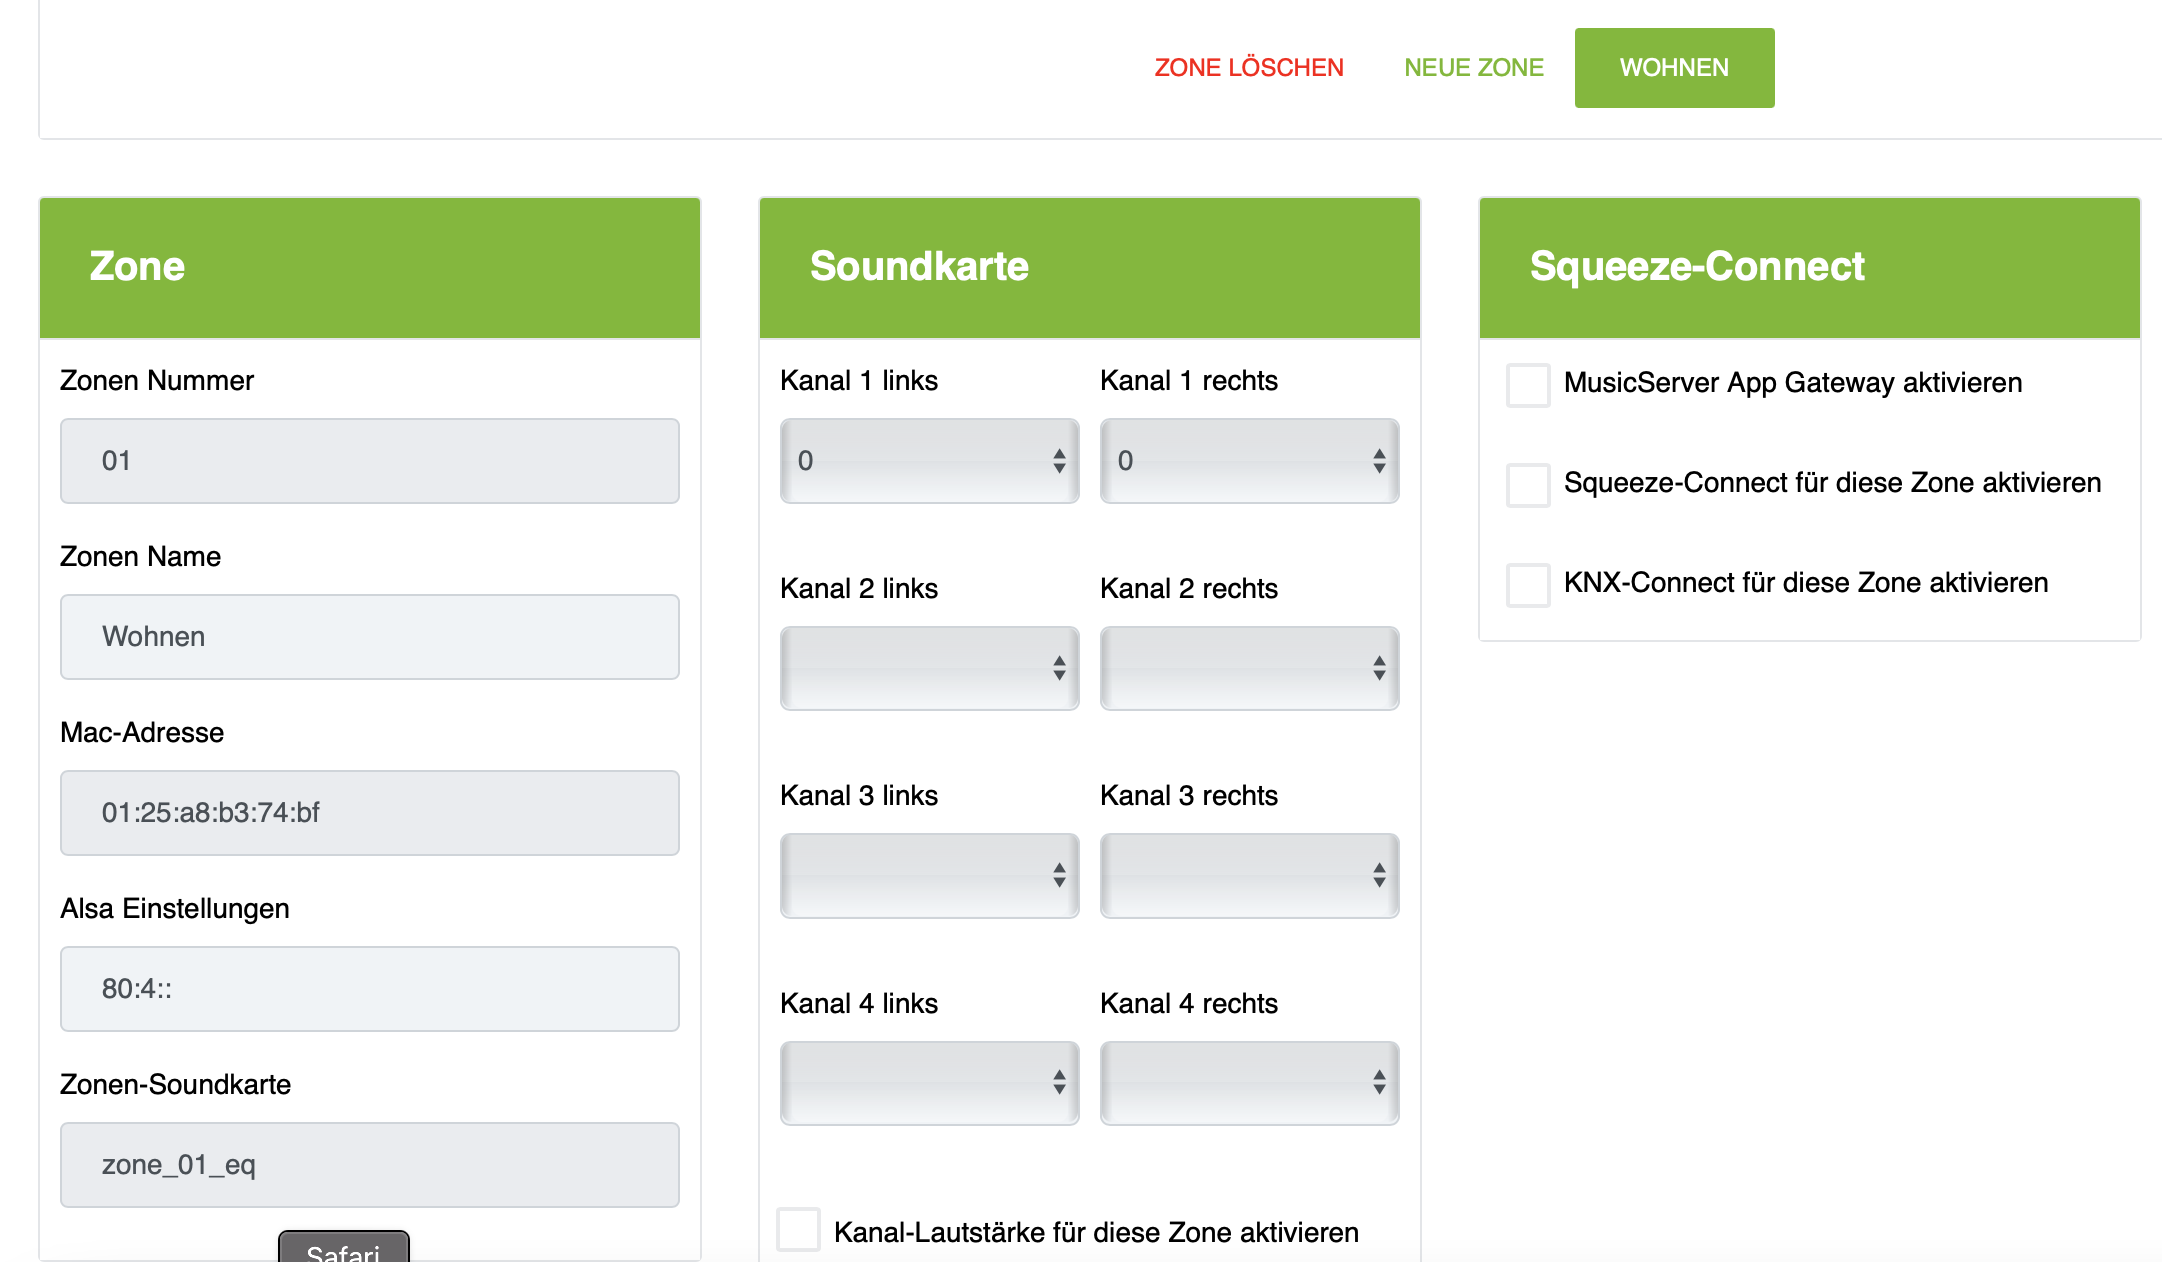Click the ZONE LÖSCHEN link
Screen dimensions: 2162x1262
pyautogui.click(x=1248, y=68)
